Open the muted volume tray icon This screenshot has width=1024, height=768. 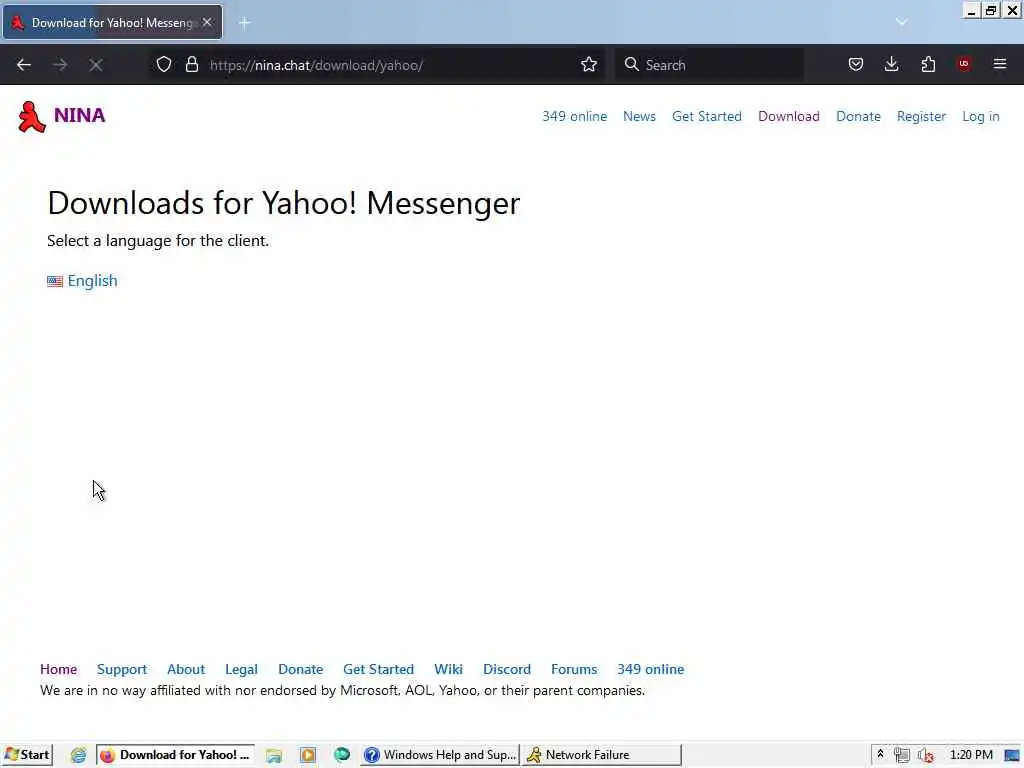[925, 756]
